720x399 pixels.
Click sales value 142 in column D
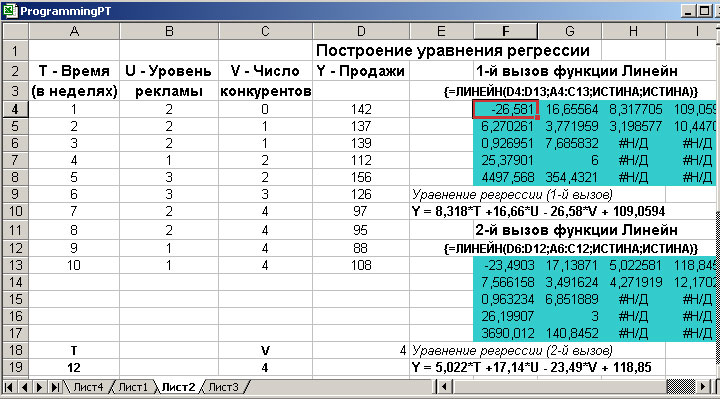[361, 109]
